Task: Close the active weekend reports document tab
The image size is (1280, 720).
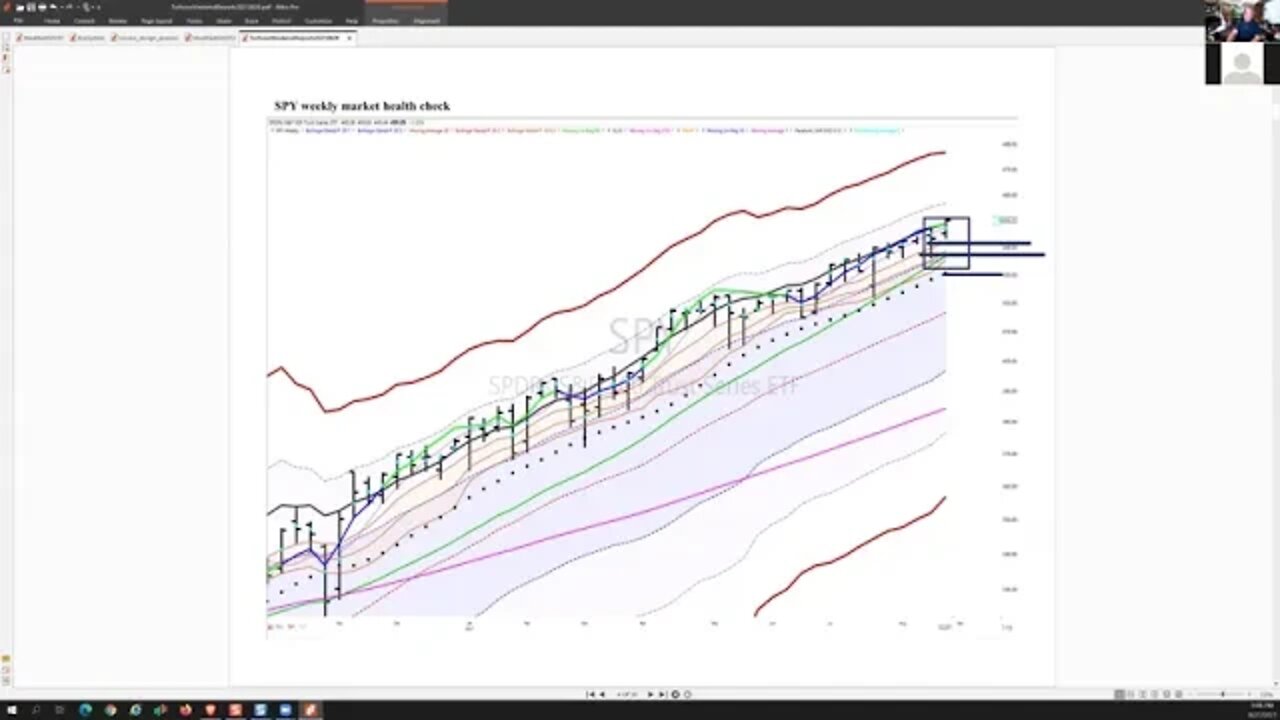Action: tap(349, 38)
